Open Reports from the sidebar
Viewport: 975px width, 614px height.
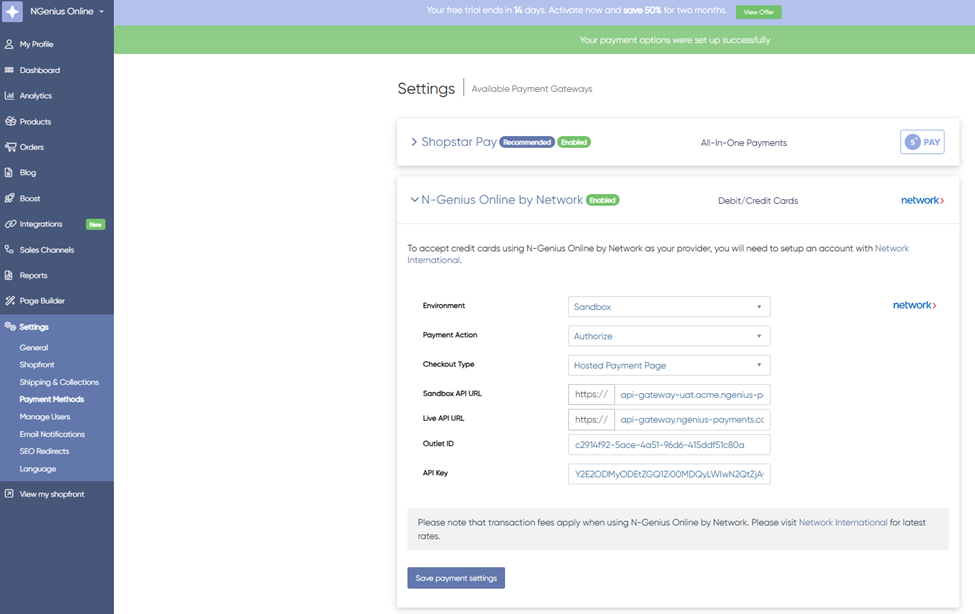pyautogui.click(x=33, y=275)
